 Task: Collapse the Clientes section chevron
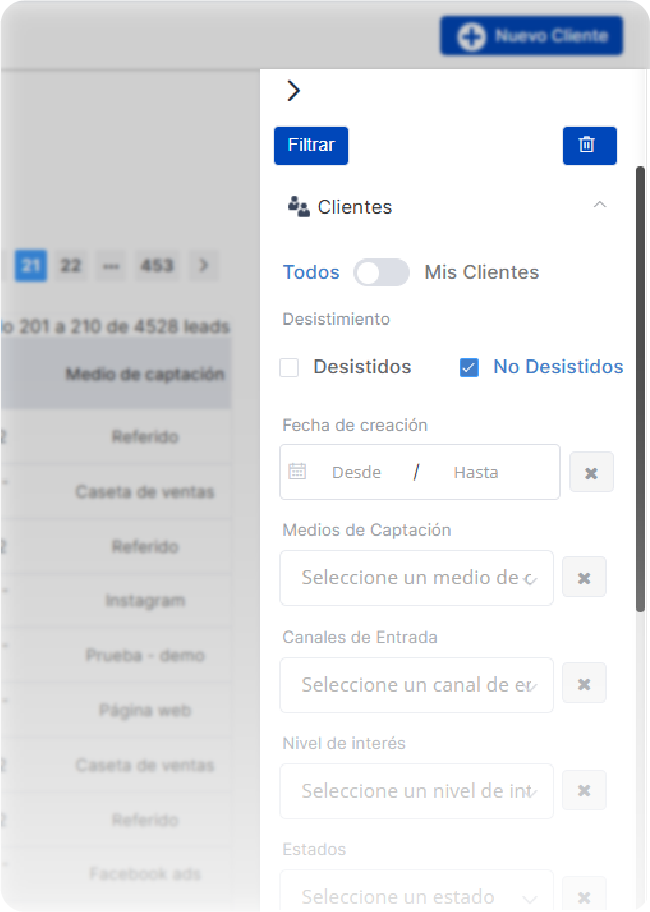(x=599, y=206)
